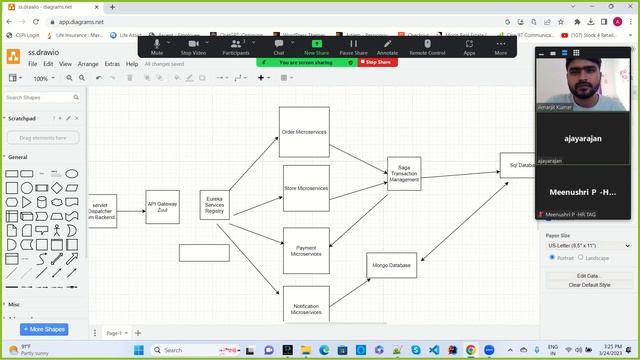640x360 pixels.
Task: Open Apps in Zoom toolbar
Action: [x=469, y=47]
